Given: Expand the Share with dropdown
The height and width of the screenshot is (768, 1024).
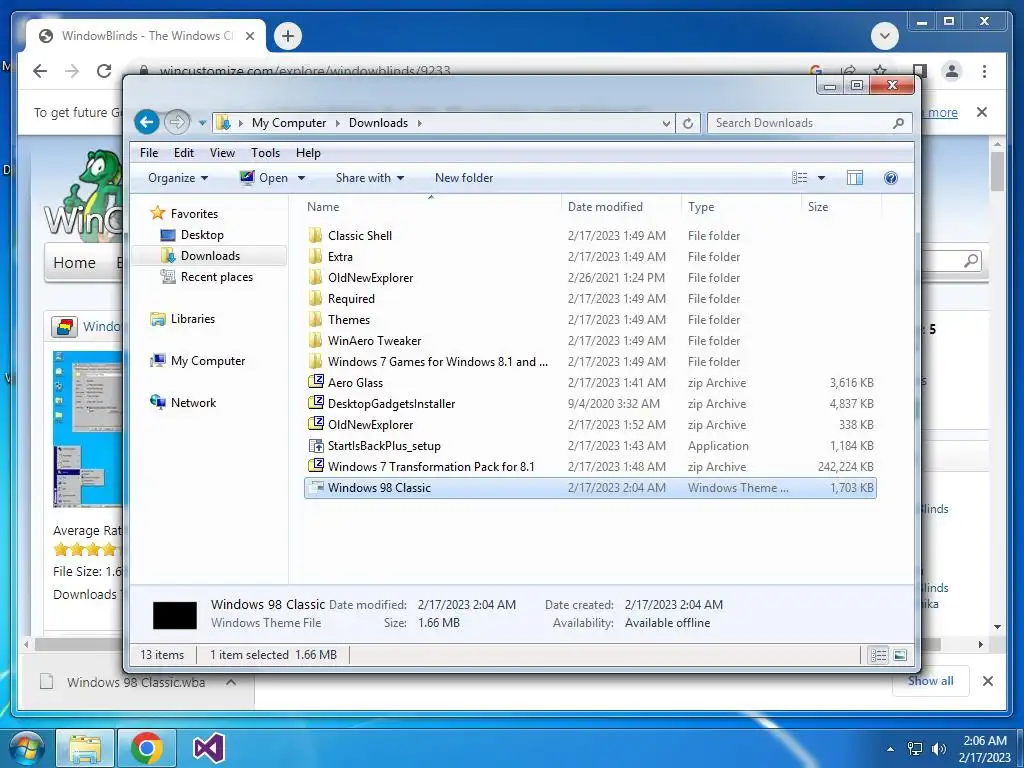Looking at the screenshot, I should coord(370,178).
